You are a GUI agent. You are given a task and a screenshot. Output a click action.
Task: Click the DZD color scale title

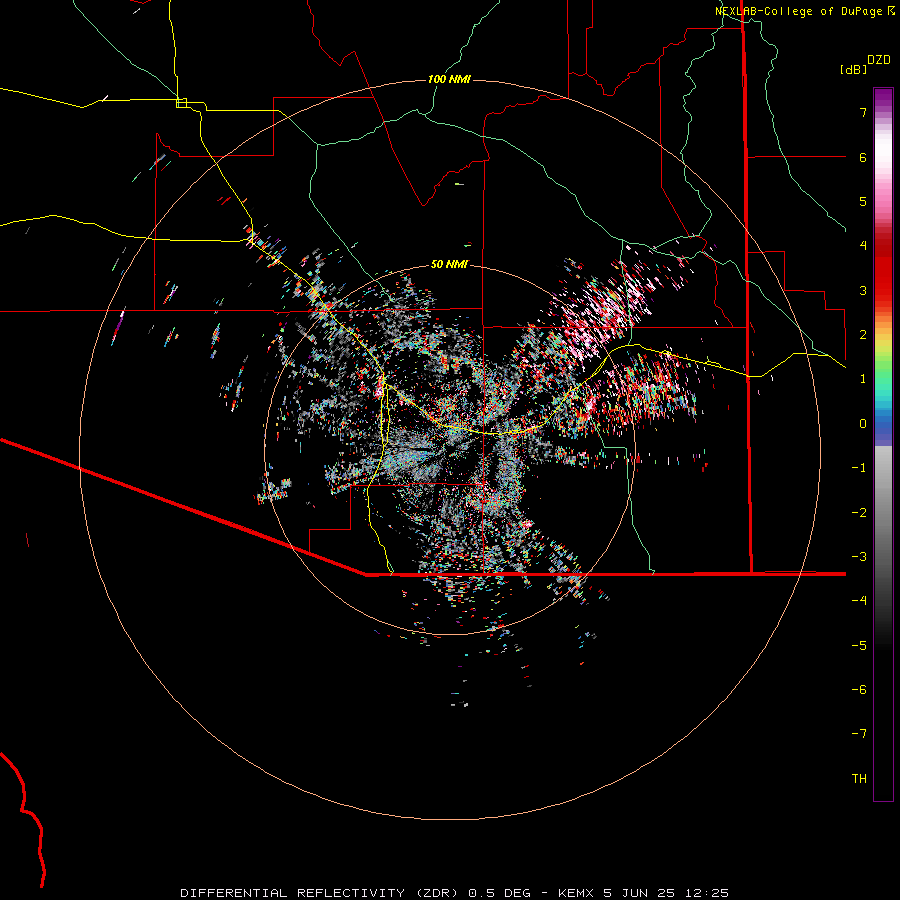[x=879, y=60]
